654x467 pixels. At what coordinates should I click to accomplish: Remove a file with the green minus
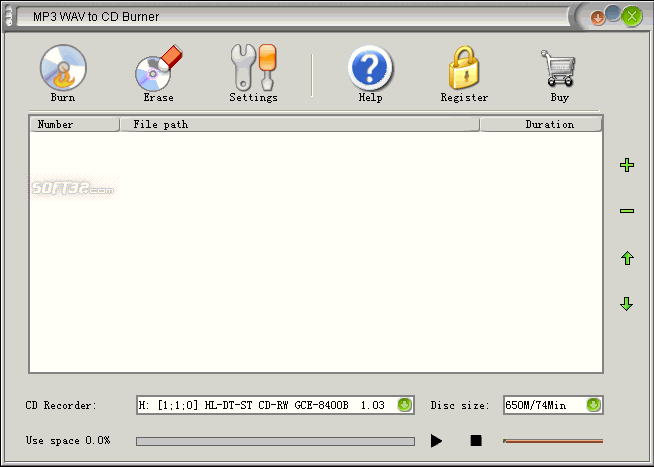pos(627,211)
